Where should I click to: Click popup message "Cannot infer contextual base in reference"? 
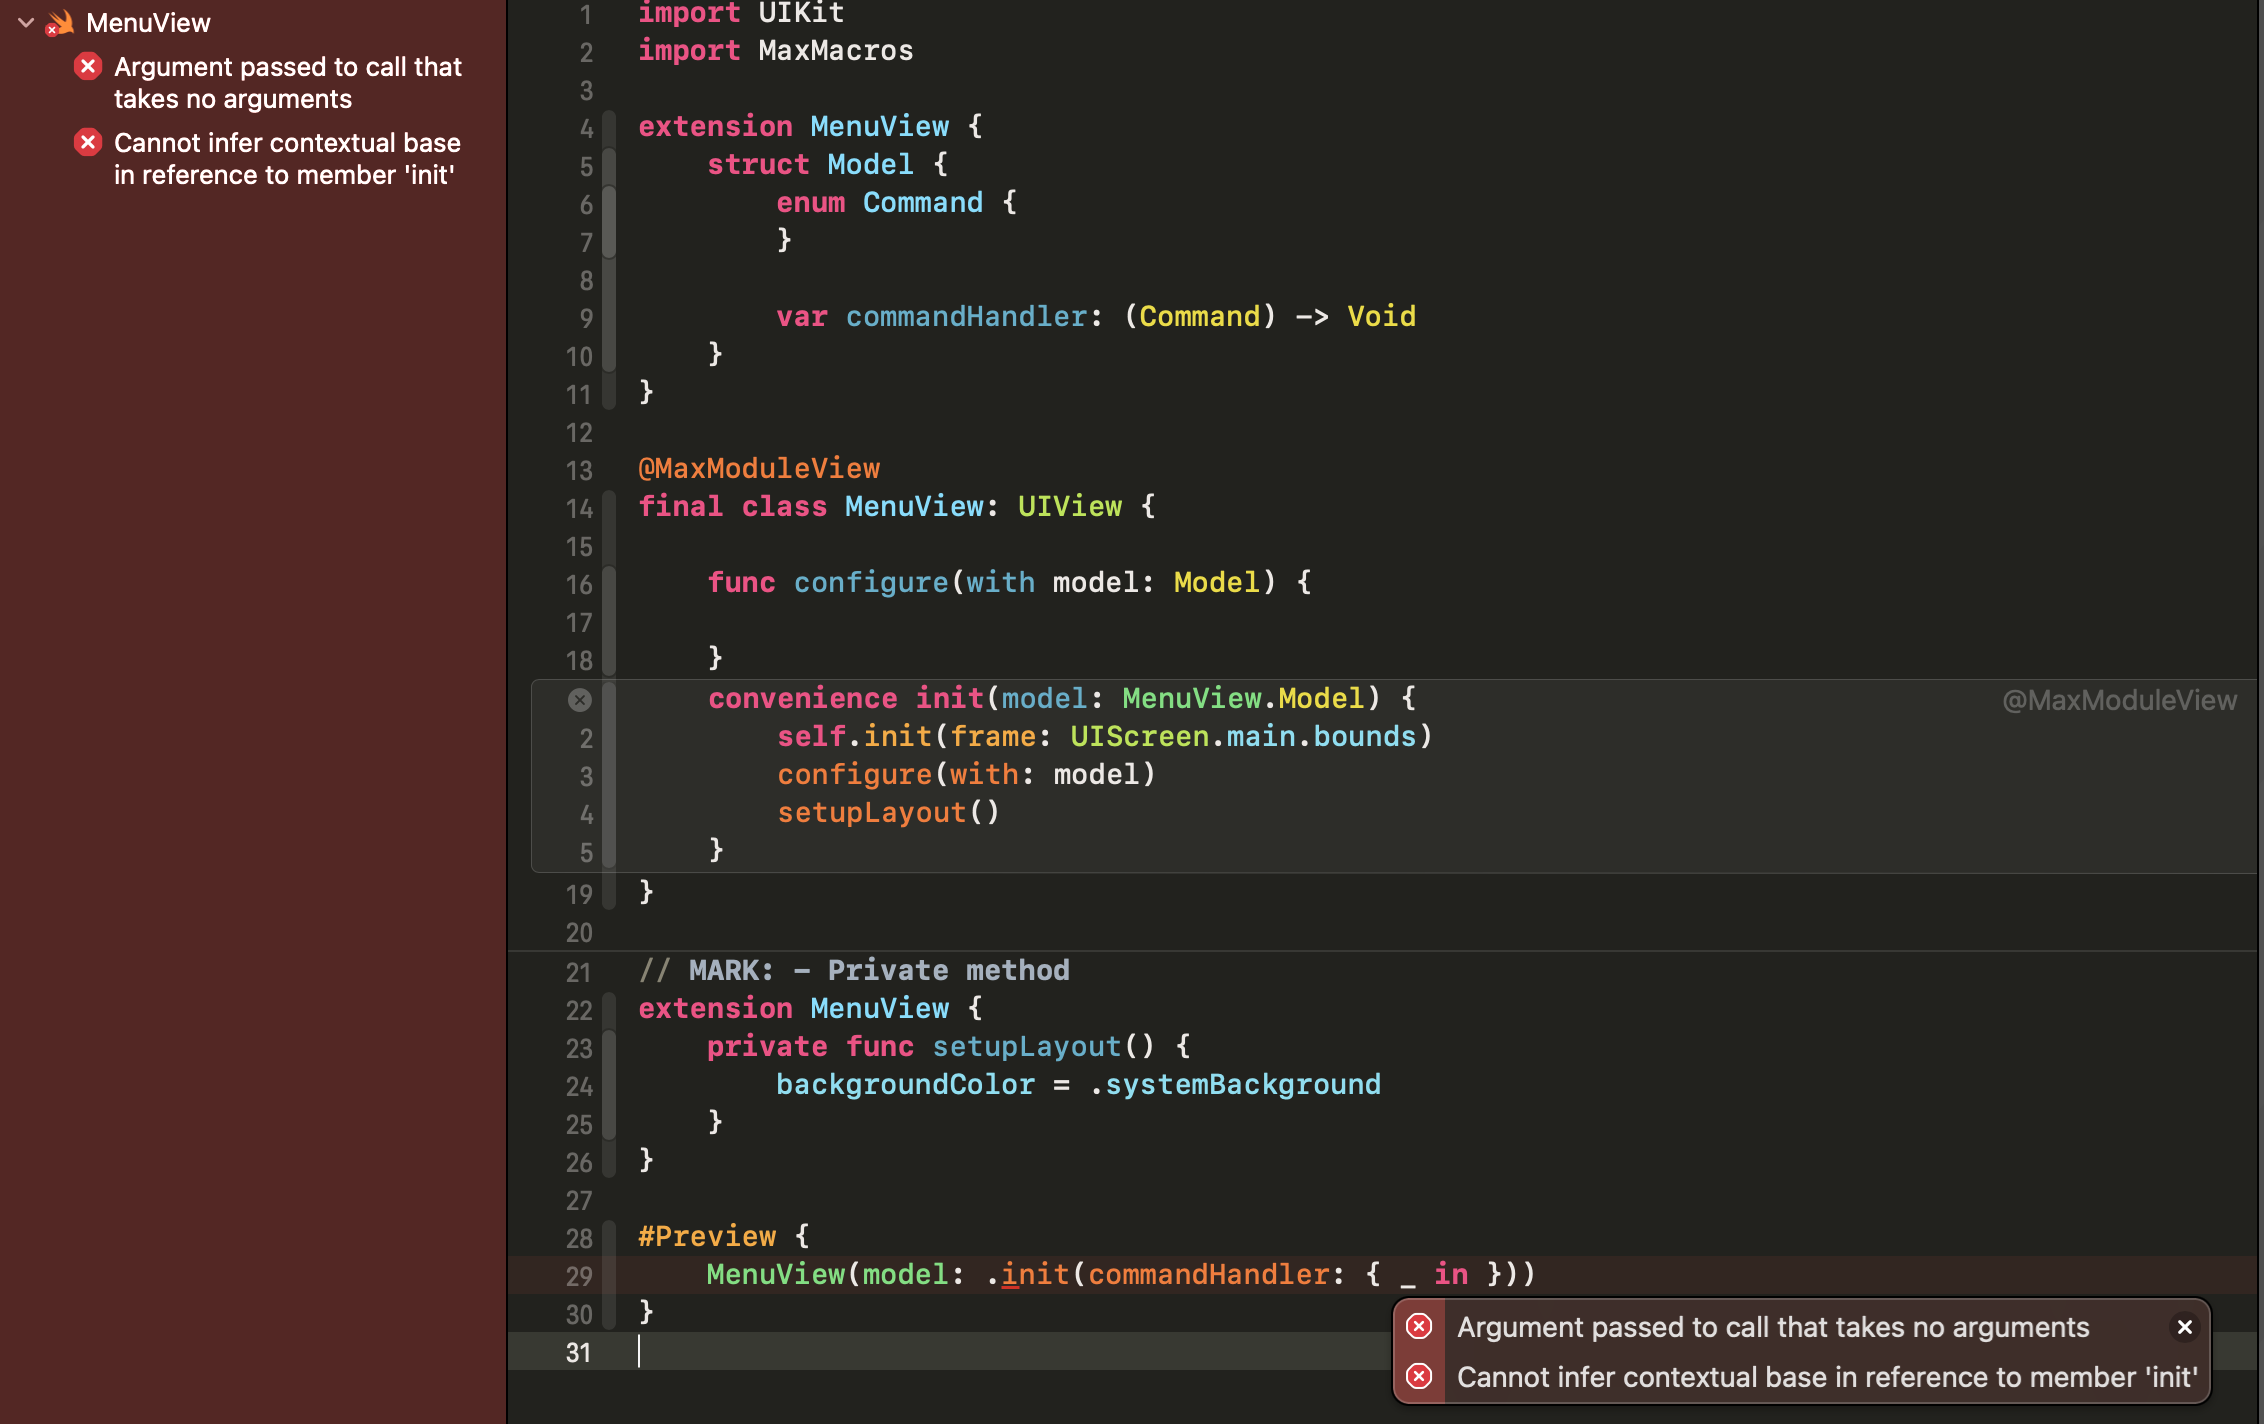click(x=1826, y=1377)
